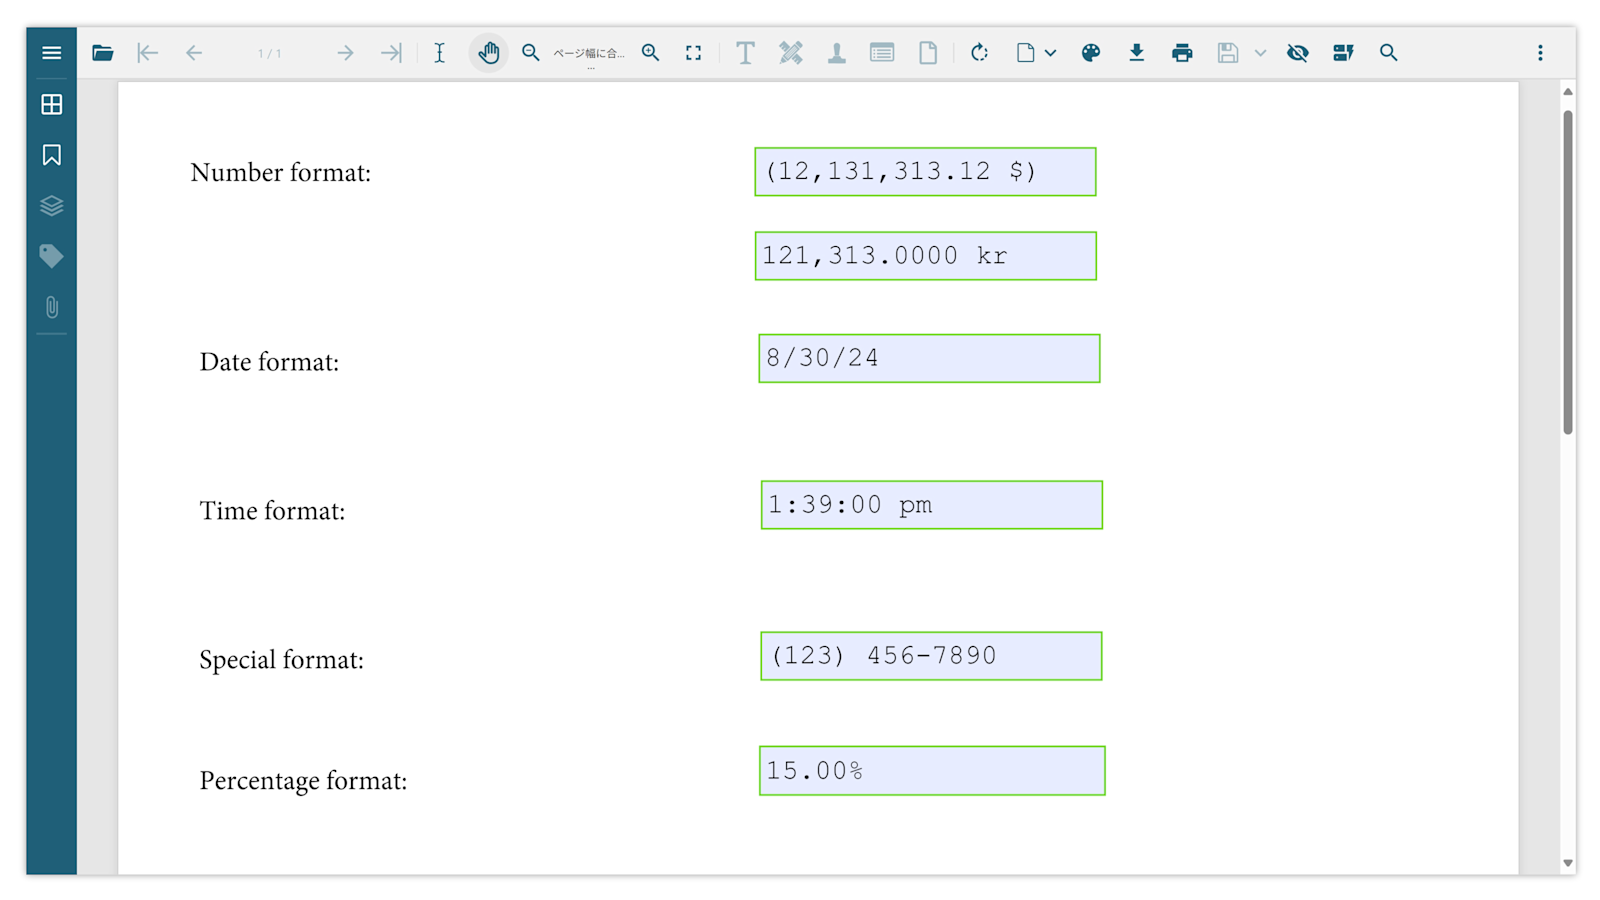1600x900 pixels.
Task: Toggle annotation visibility eye icon
Action: pyautogui.click(x=1298, y=53)
